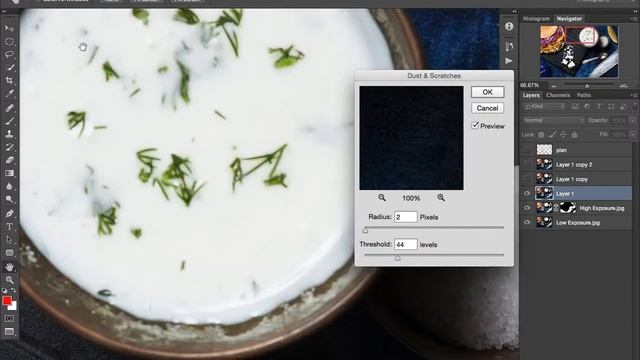Select the Type tool
The height and width of the screenshot is (360, 640).
point(9,227)
